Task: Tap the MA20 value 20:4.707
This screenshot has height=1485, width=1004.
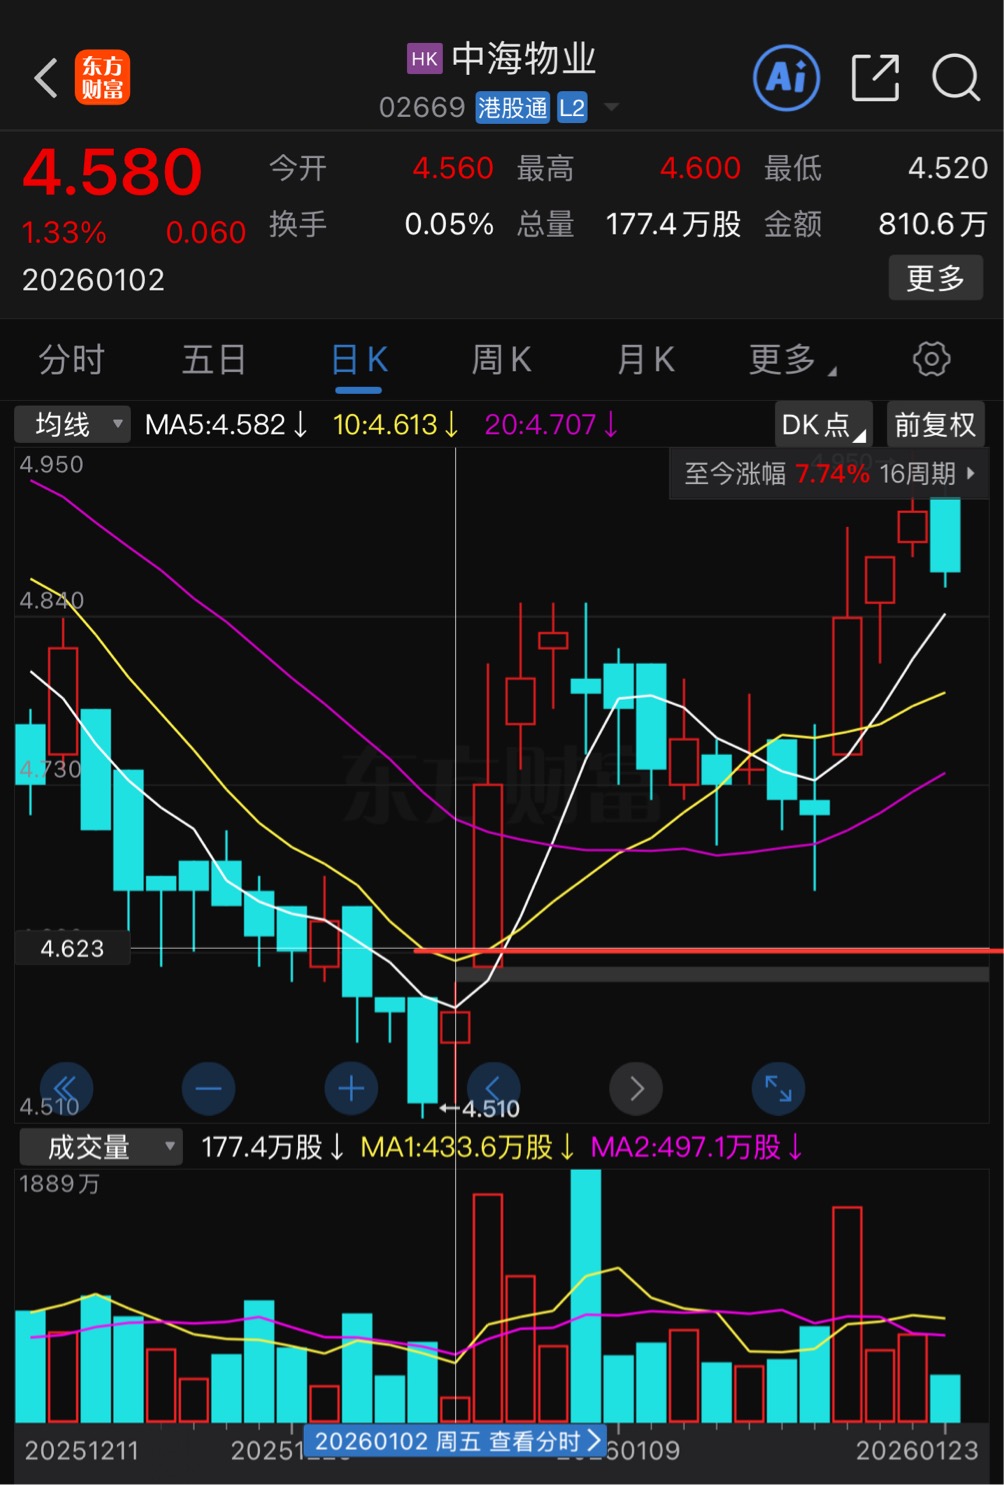Action: tap(551, 425)
